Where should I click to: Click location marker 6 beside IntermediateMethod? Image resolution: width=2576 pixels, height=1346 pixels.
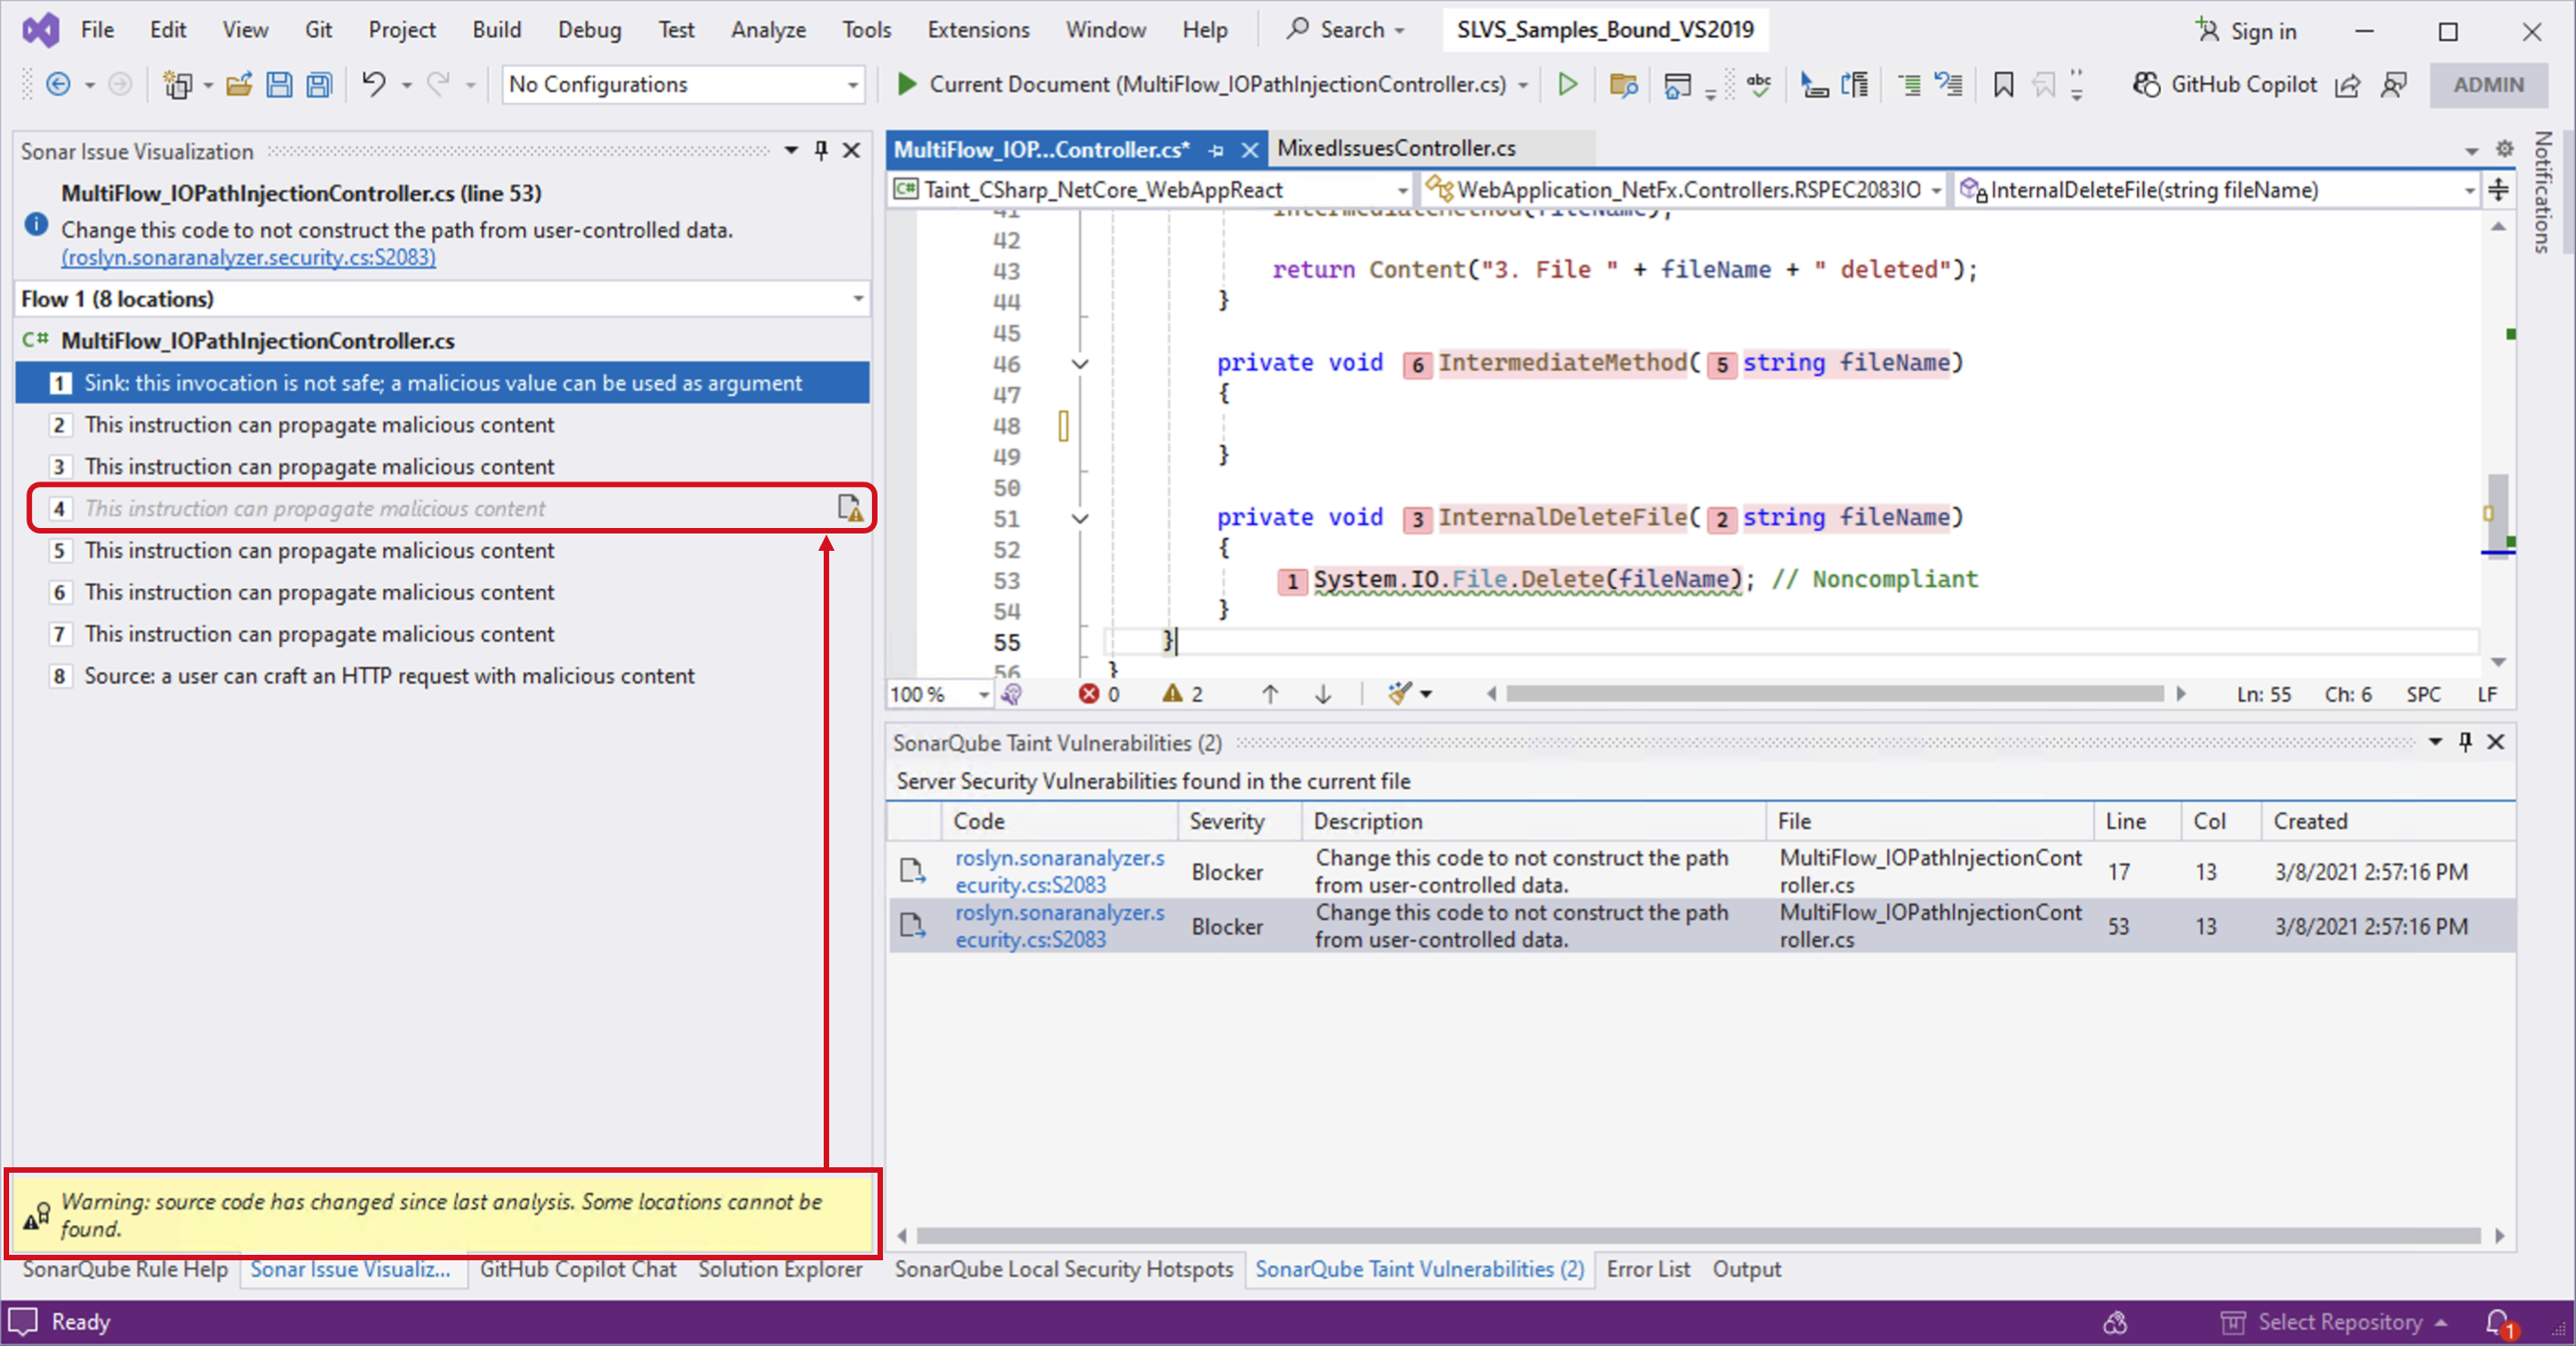pyautogui.click(x=1417, y=365)
